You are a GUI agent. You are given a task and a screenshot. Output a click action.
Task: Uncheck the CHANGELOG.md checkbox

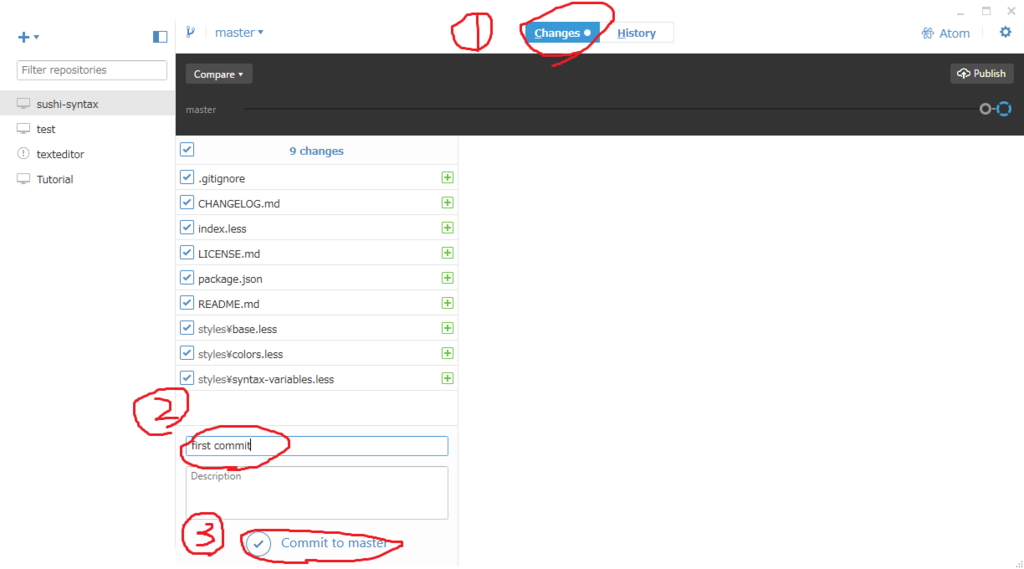(x=187, y=203)
